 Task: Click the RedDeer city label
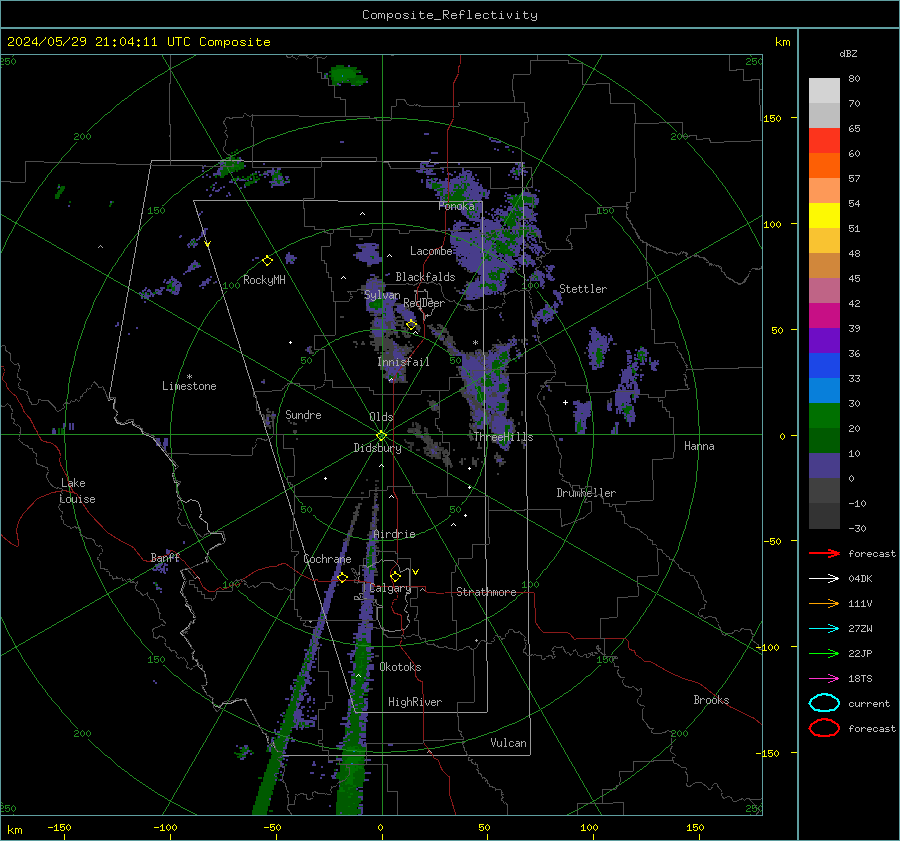coord(424,303)
